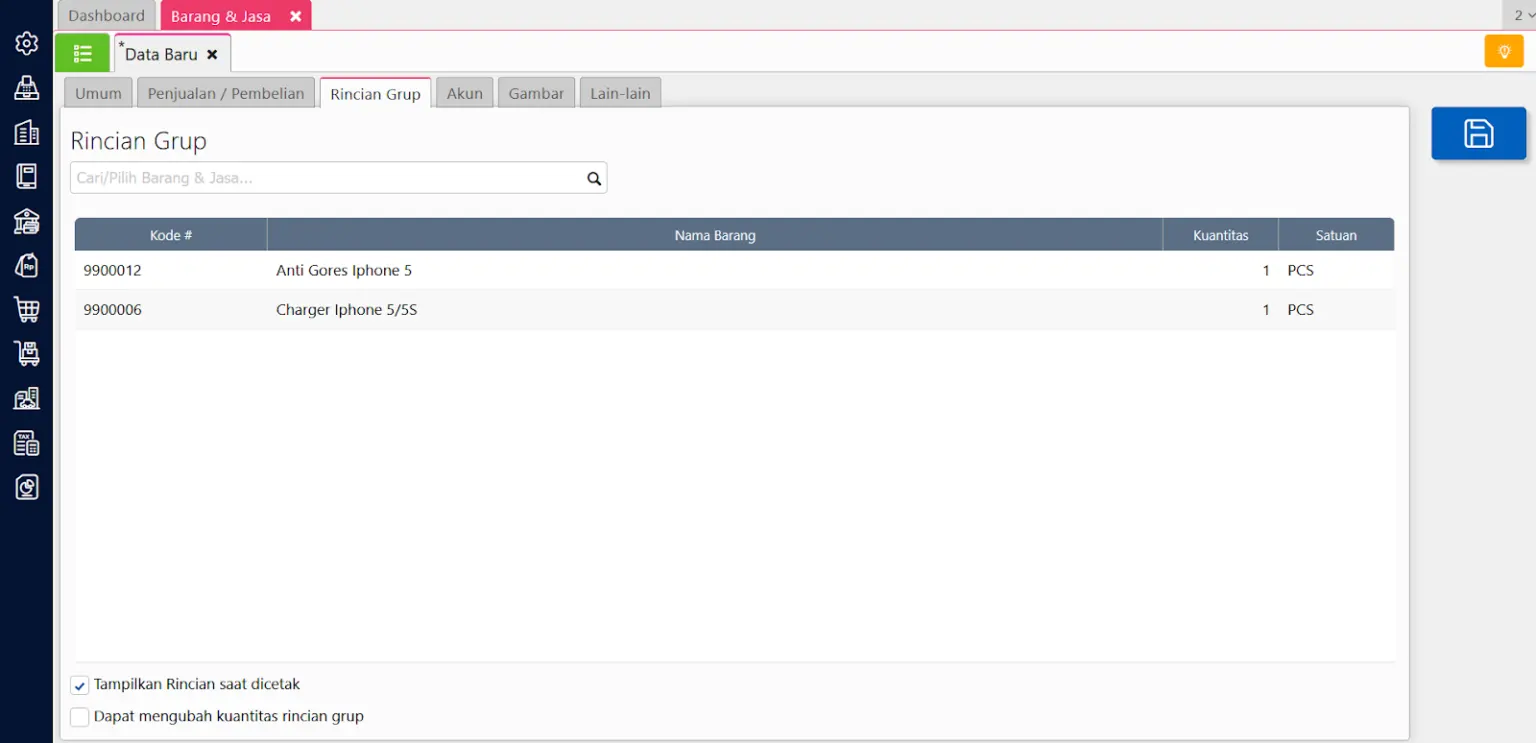Viewport: 1536px width, 743px height.
Task: Close the Data Baru tab
Action: click(212, 55)
